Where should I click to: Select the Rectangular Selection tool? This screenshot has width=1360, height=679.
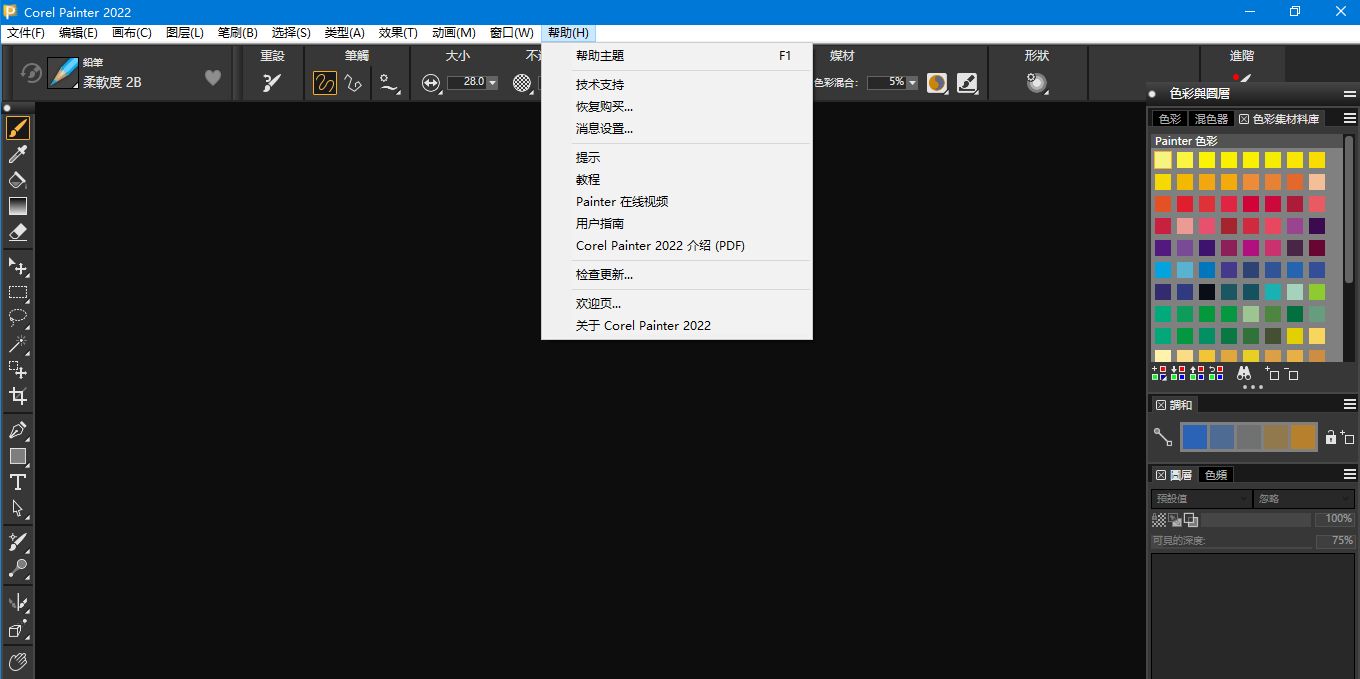click(x=18, y=293)
